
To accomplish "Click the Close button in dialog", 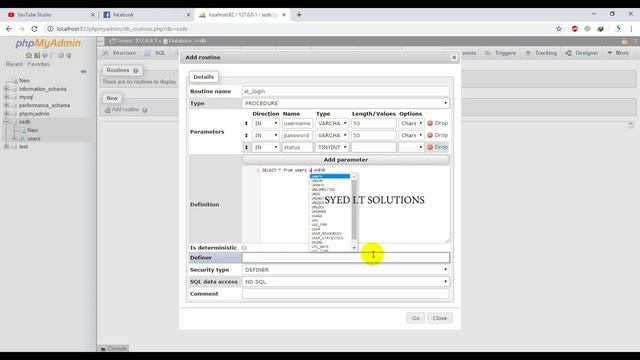I will 440,318.
